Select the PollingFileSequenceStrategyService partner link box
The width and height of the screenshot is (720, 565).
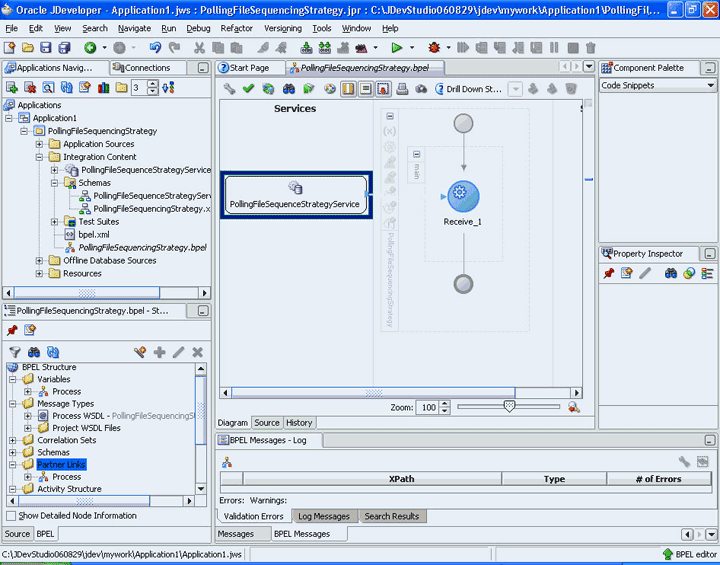point(296,195)
